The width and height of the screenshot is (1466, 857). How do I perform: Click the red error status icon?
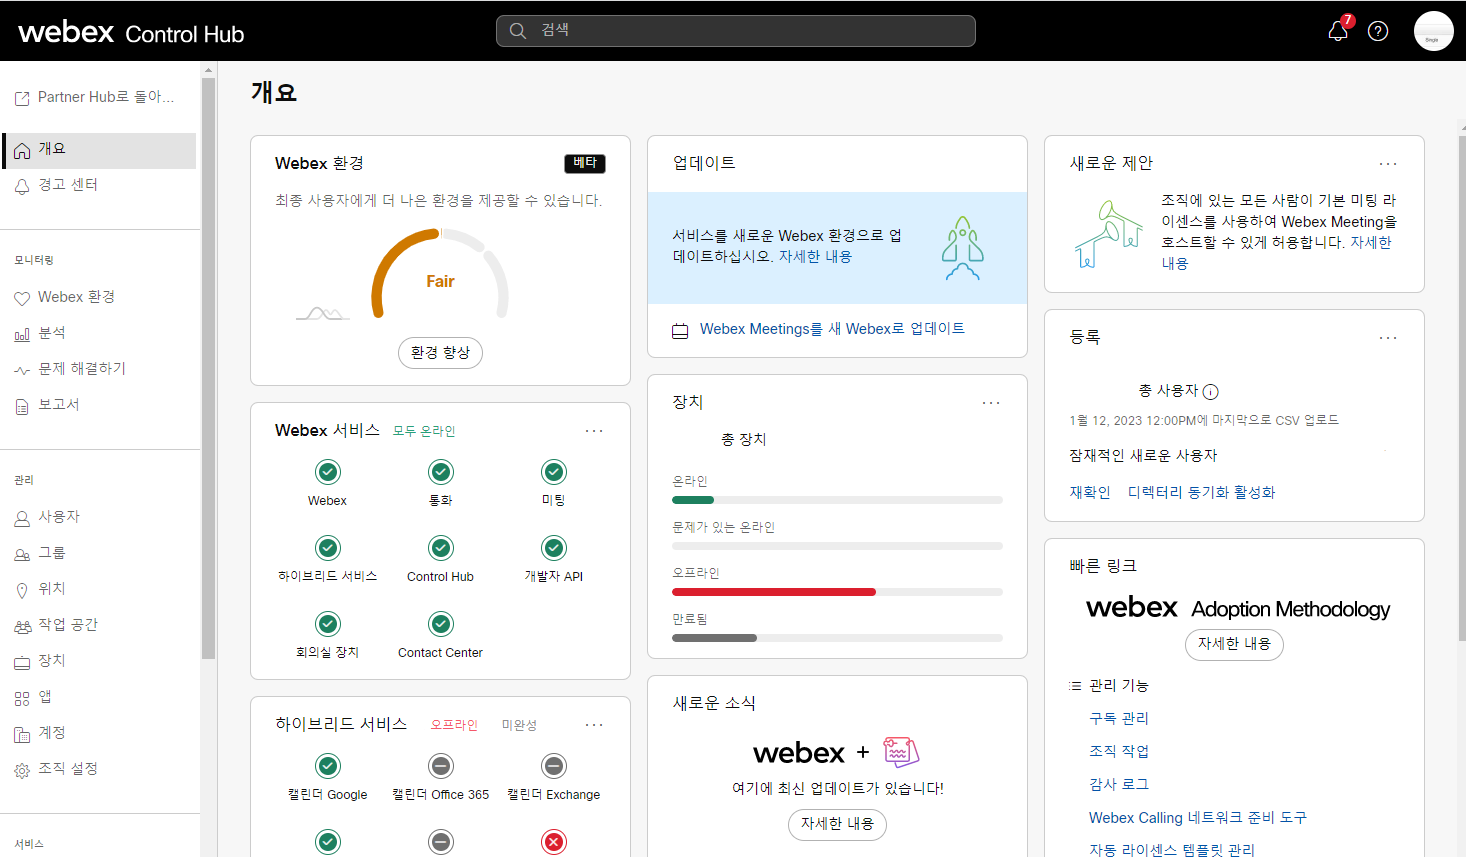[554, 842]
